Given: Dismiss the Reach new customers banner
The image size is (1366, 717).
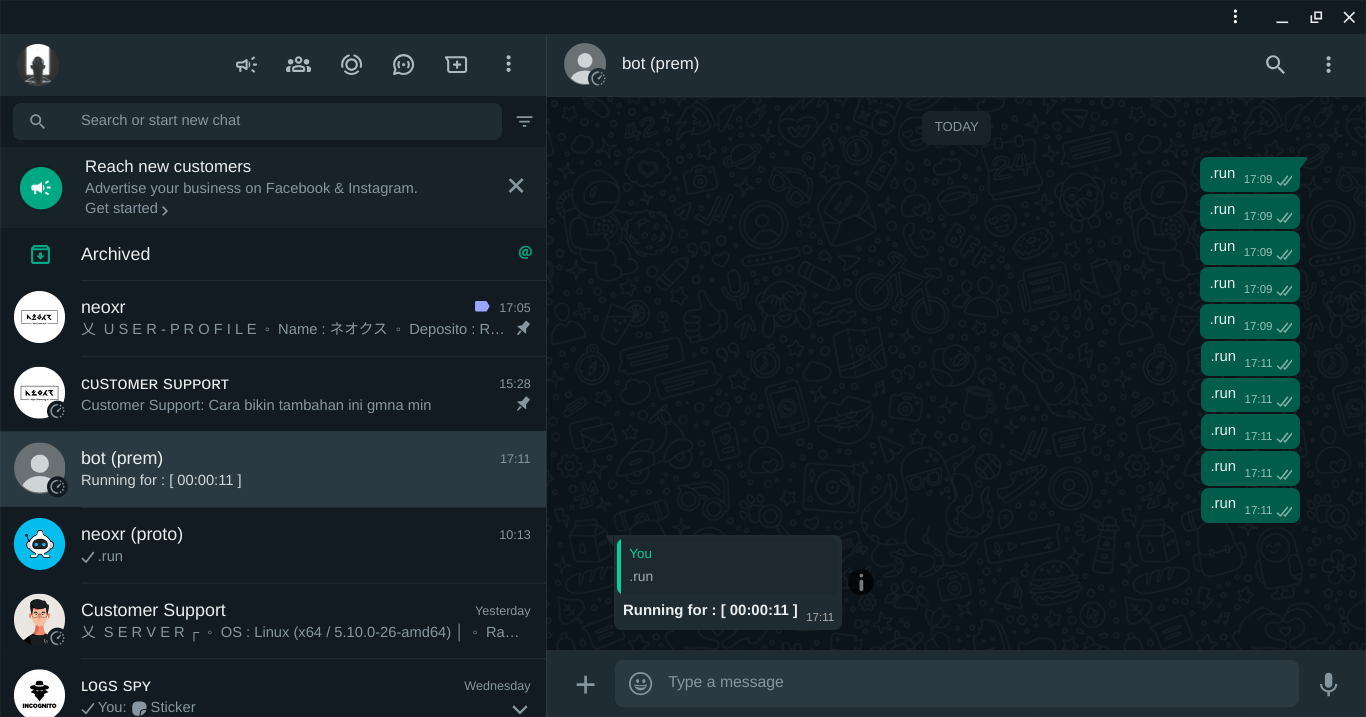Looking at the screenshot, I should click(516, 186).
